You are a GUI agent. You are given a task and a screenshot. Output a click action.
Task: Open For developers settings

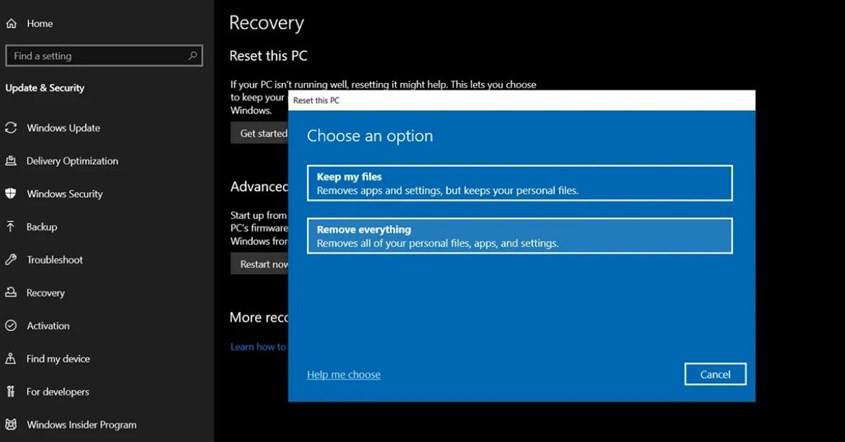58,391
